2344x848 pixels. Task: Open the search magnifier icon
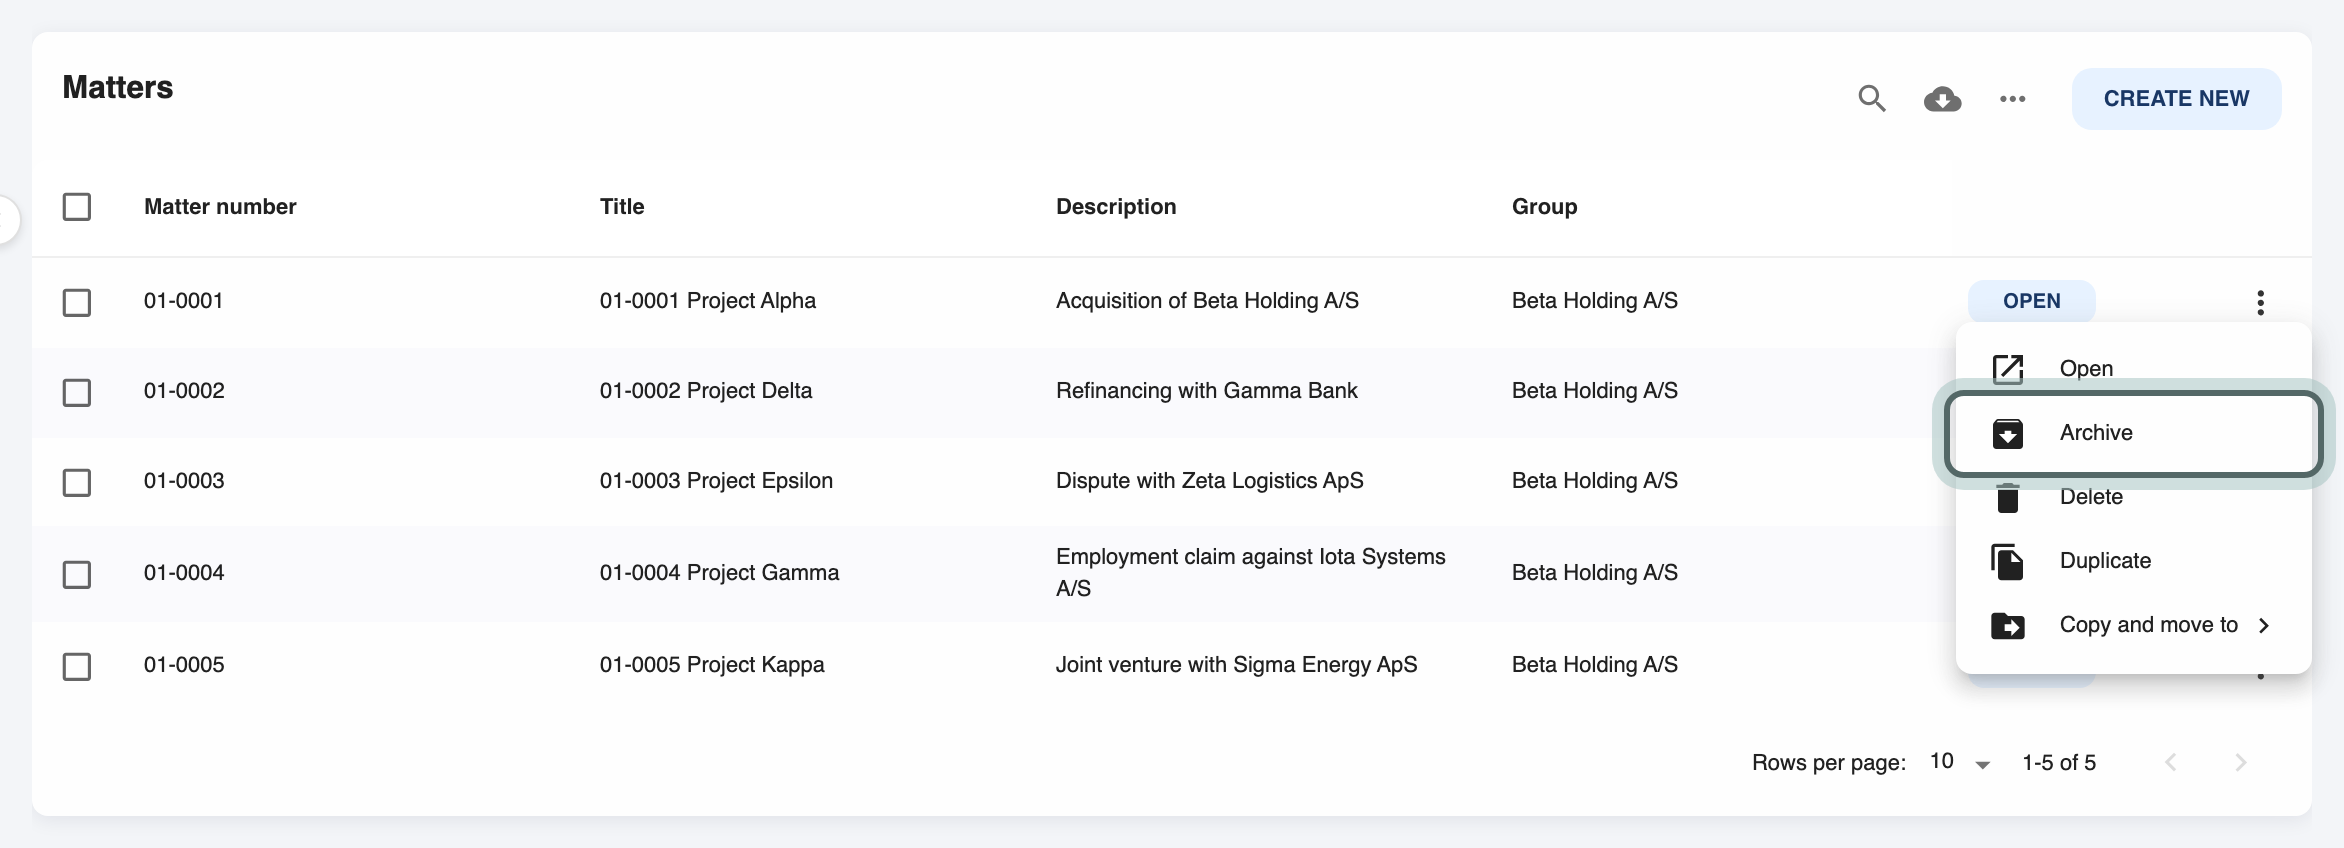tap(1872, 98)
